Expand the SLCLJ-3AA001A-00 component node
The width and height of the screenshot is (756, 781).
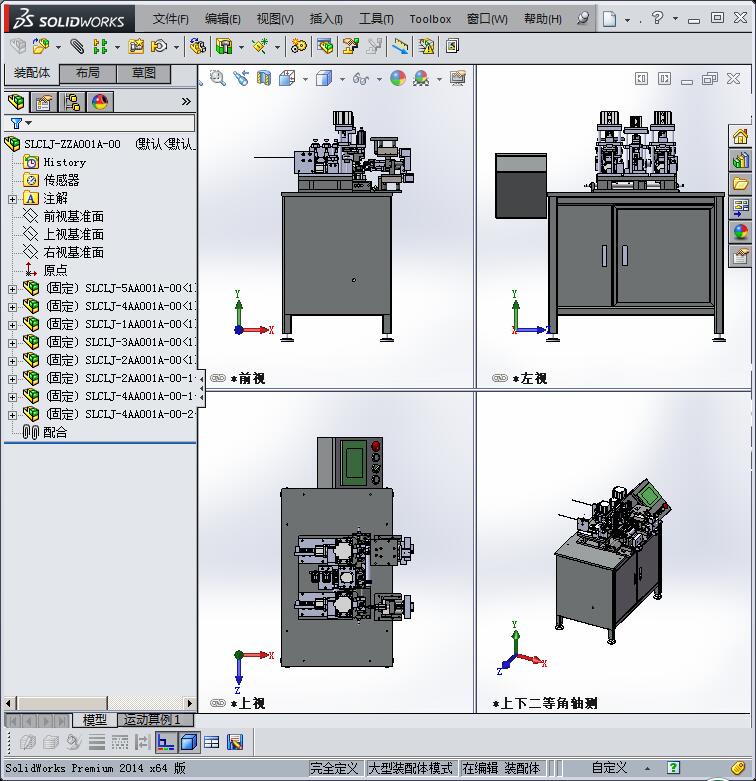pos(12,343)
